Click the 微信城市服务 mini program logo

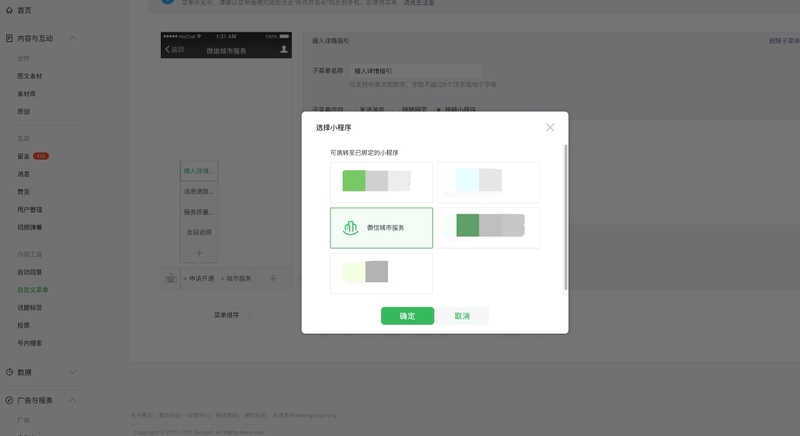[351, 227]
